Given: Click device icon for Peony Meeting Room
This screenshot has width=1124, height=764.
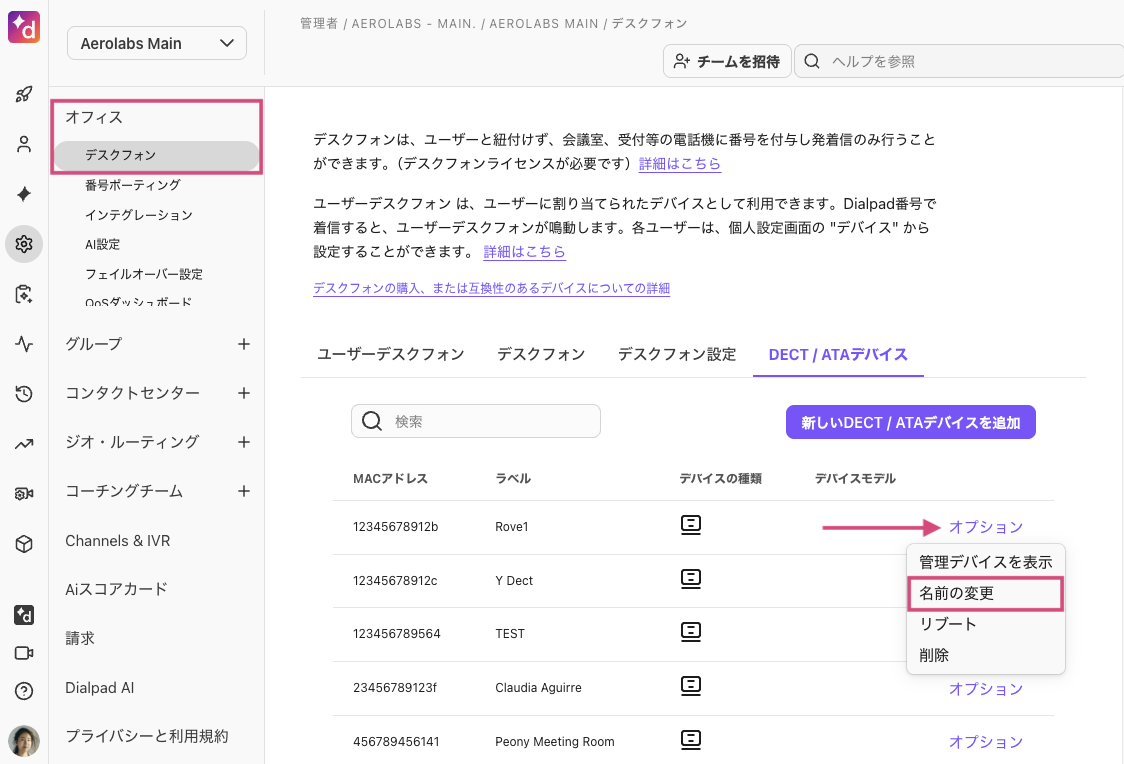Looking at the screenshot, I should [690, 740].
